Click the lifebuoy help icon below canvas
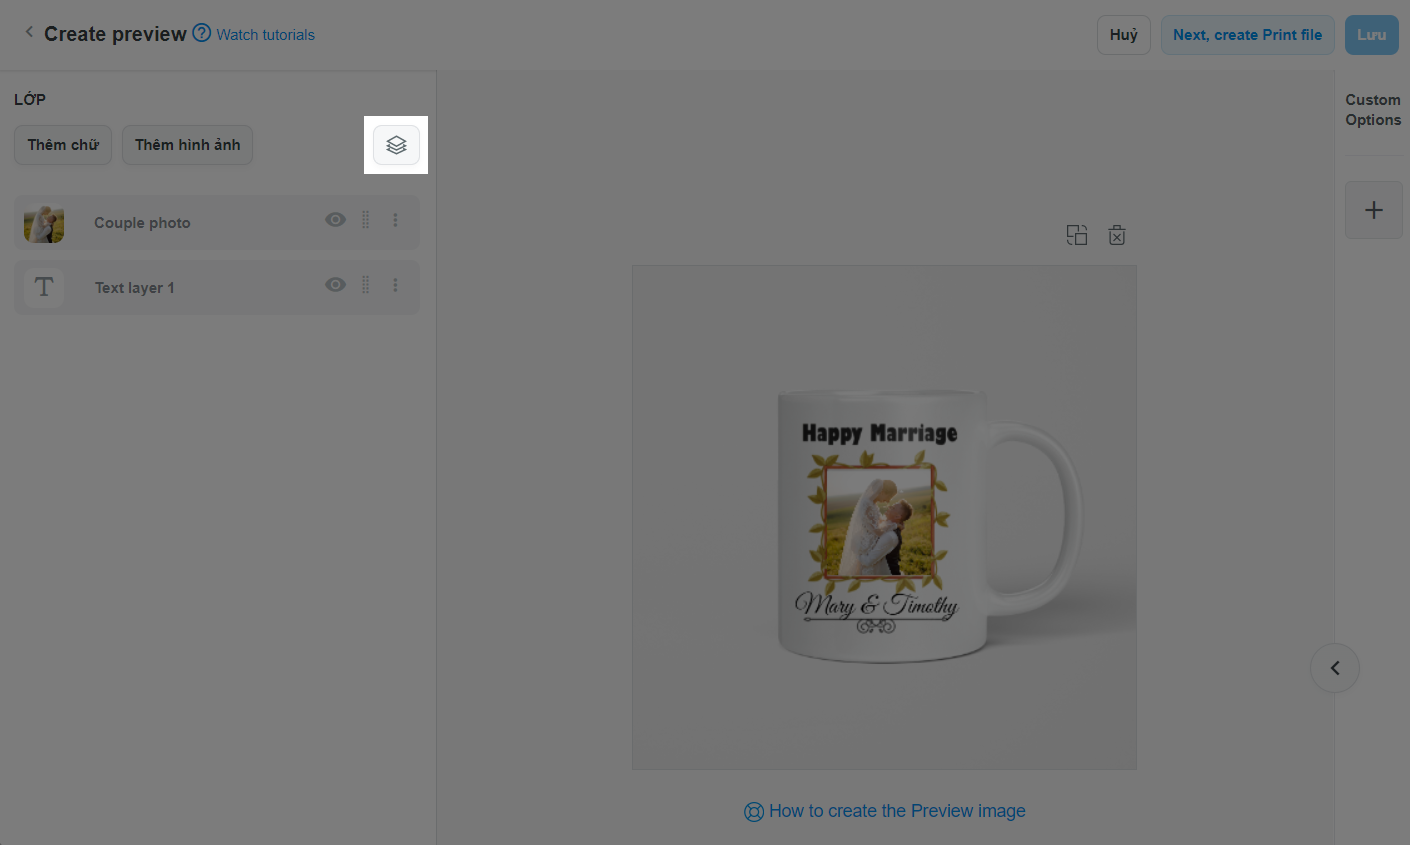 [x=754, y=812]
